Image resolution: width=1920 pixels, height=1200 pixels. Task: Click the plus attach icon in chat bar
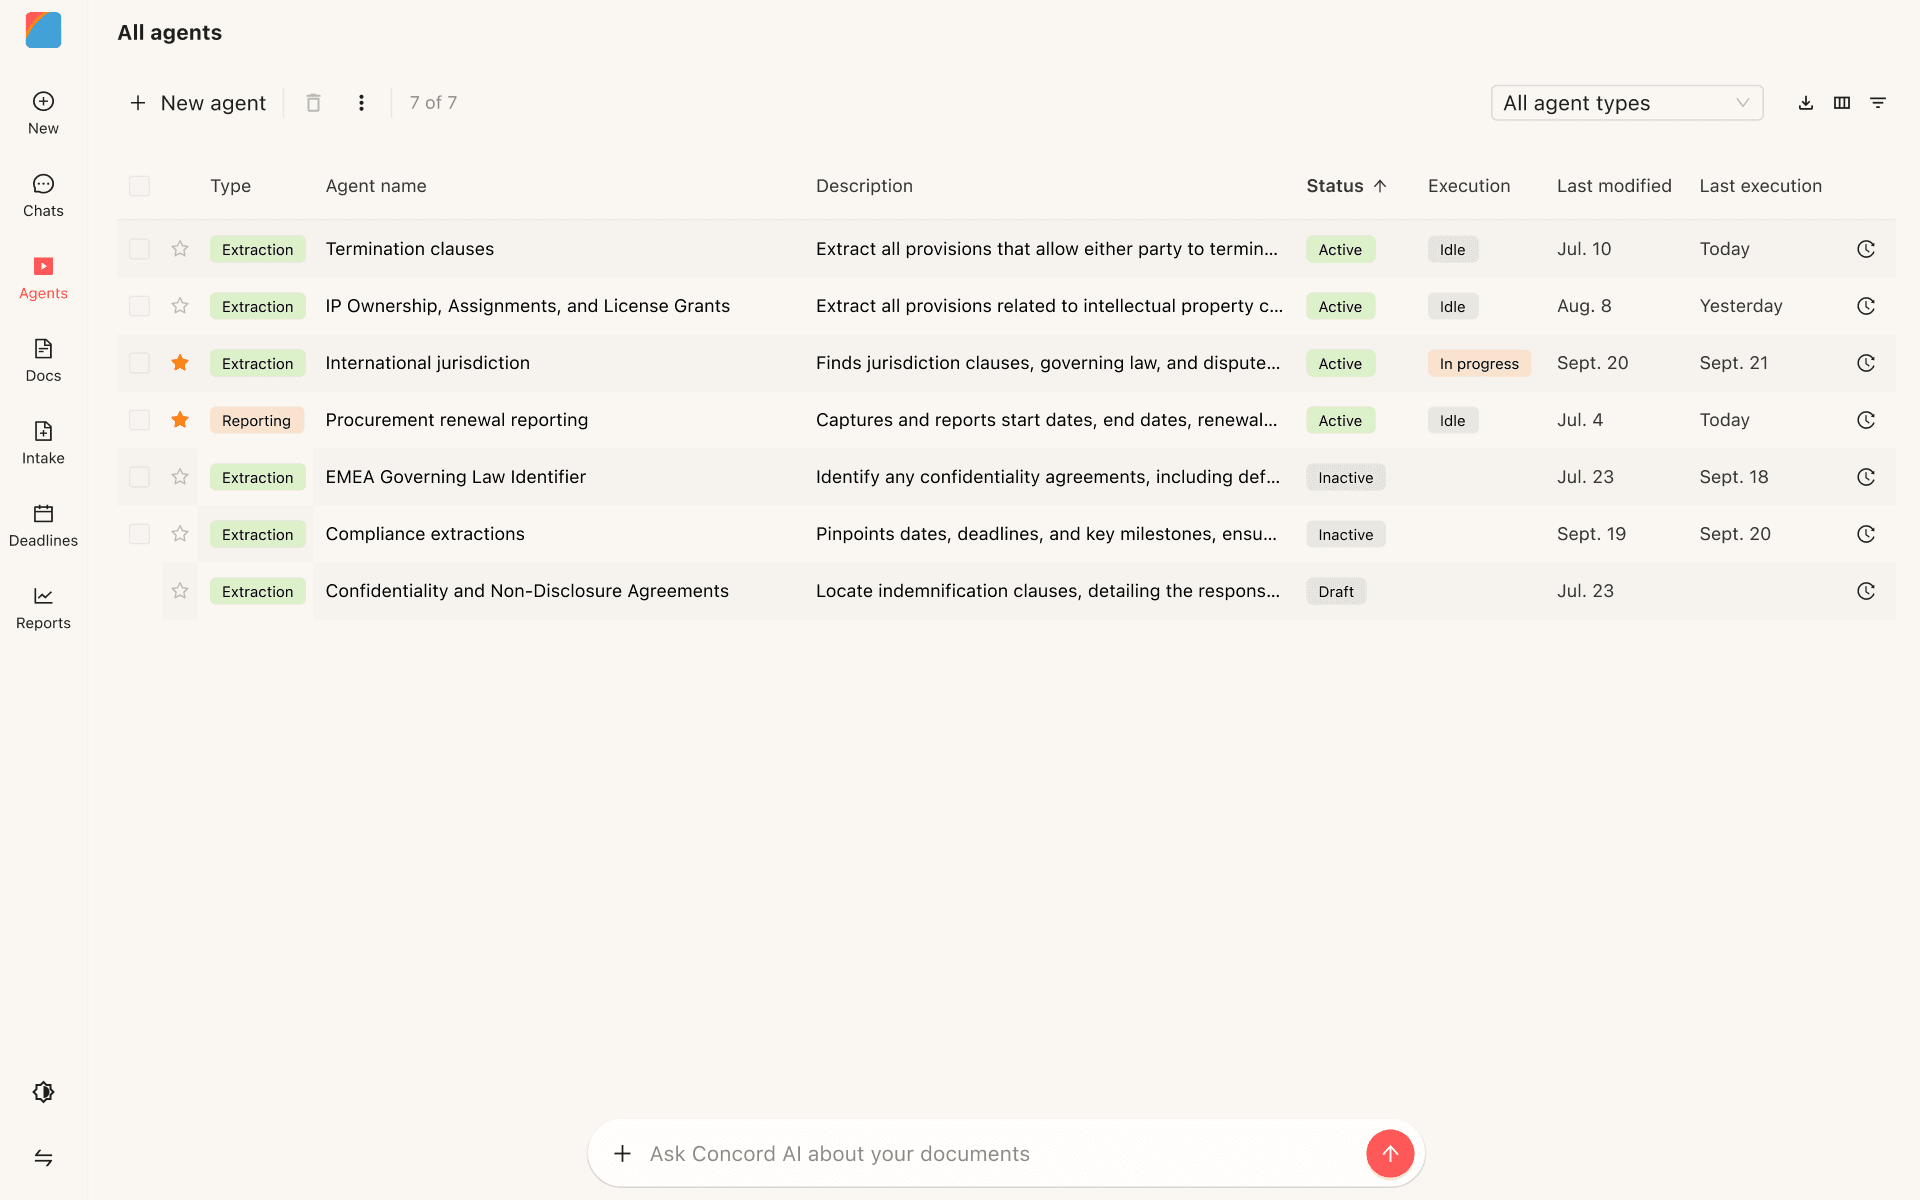(x=622, y=1154)
